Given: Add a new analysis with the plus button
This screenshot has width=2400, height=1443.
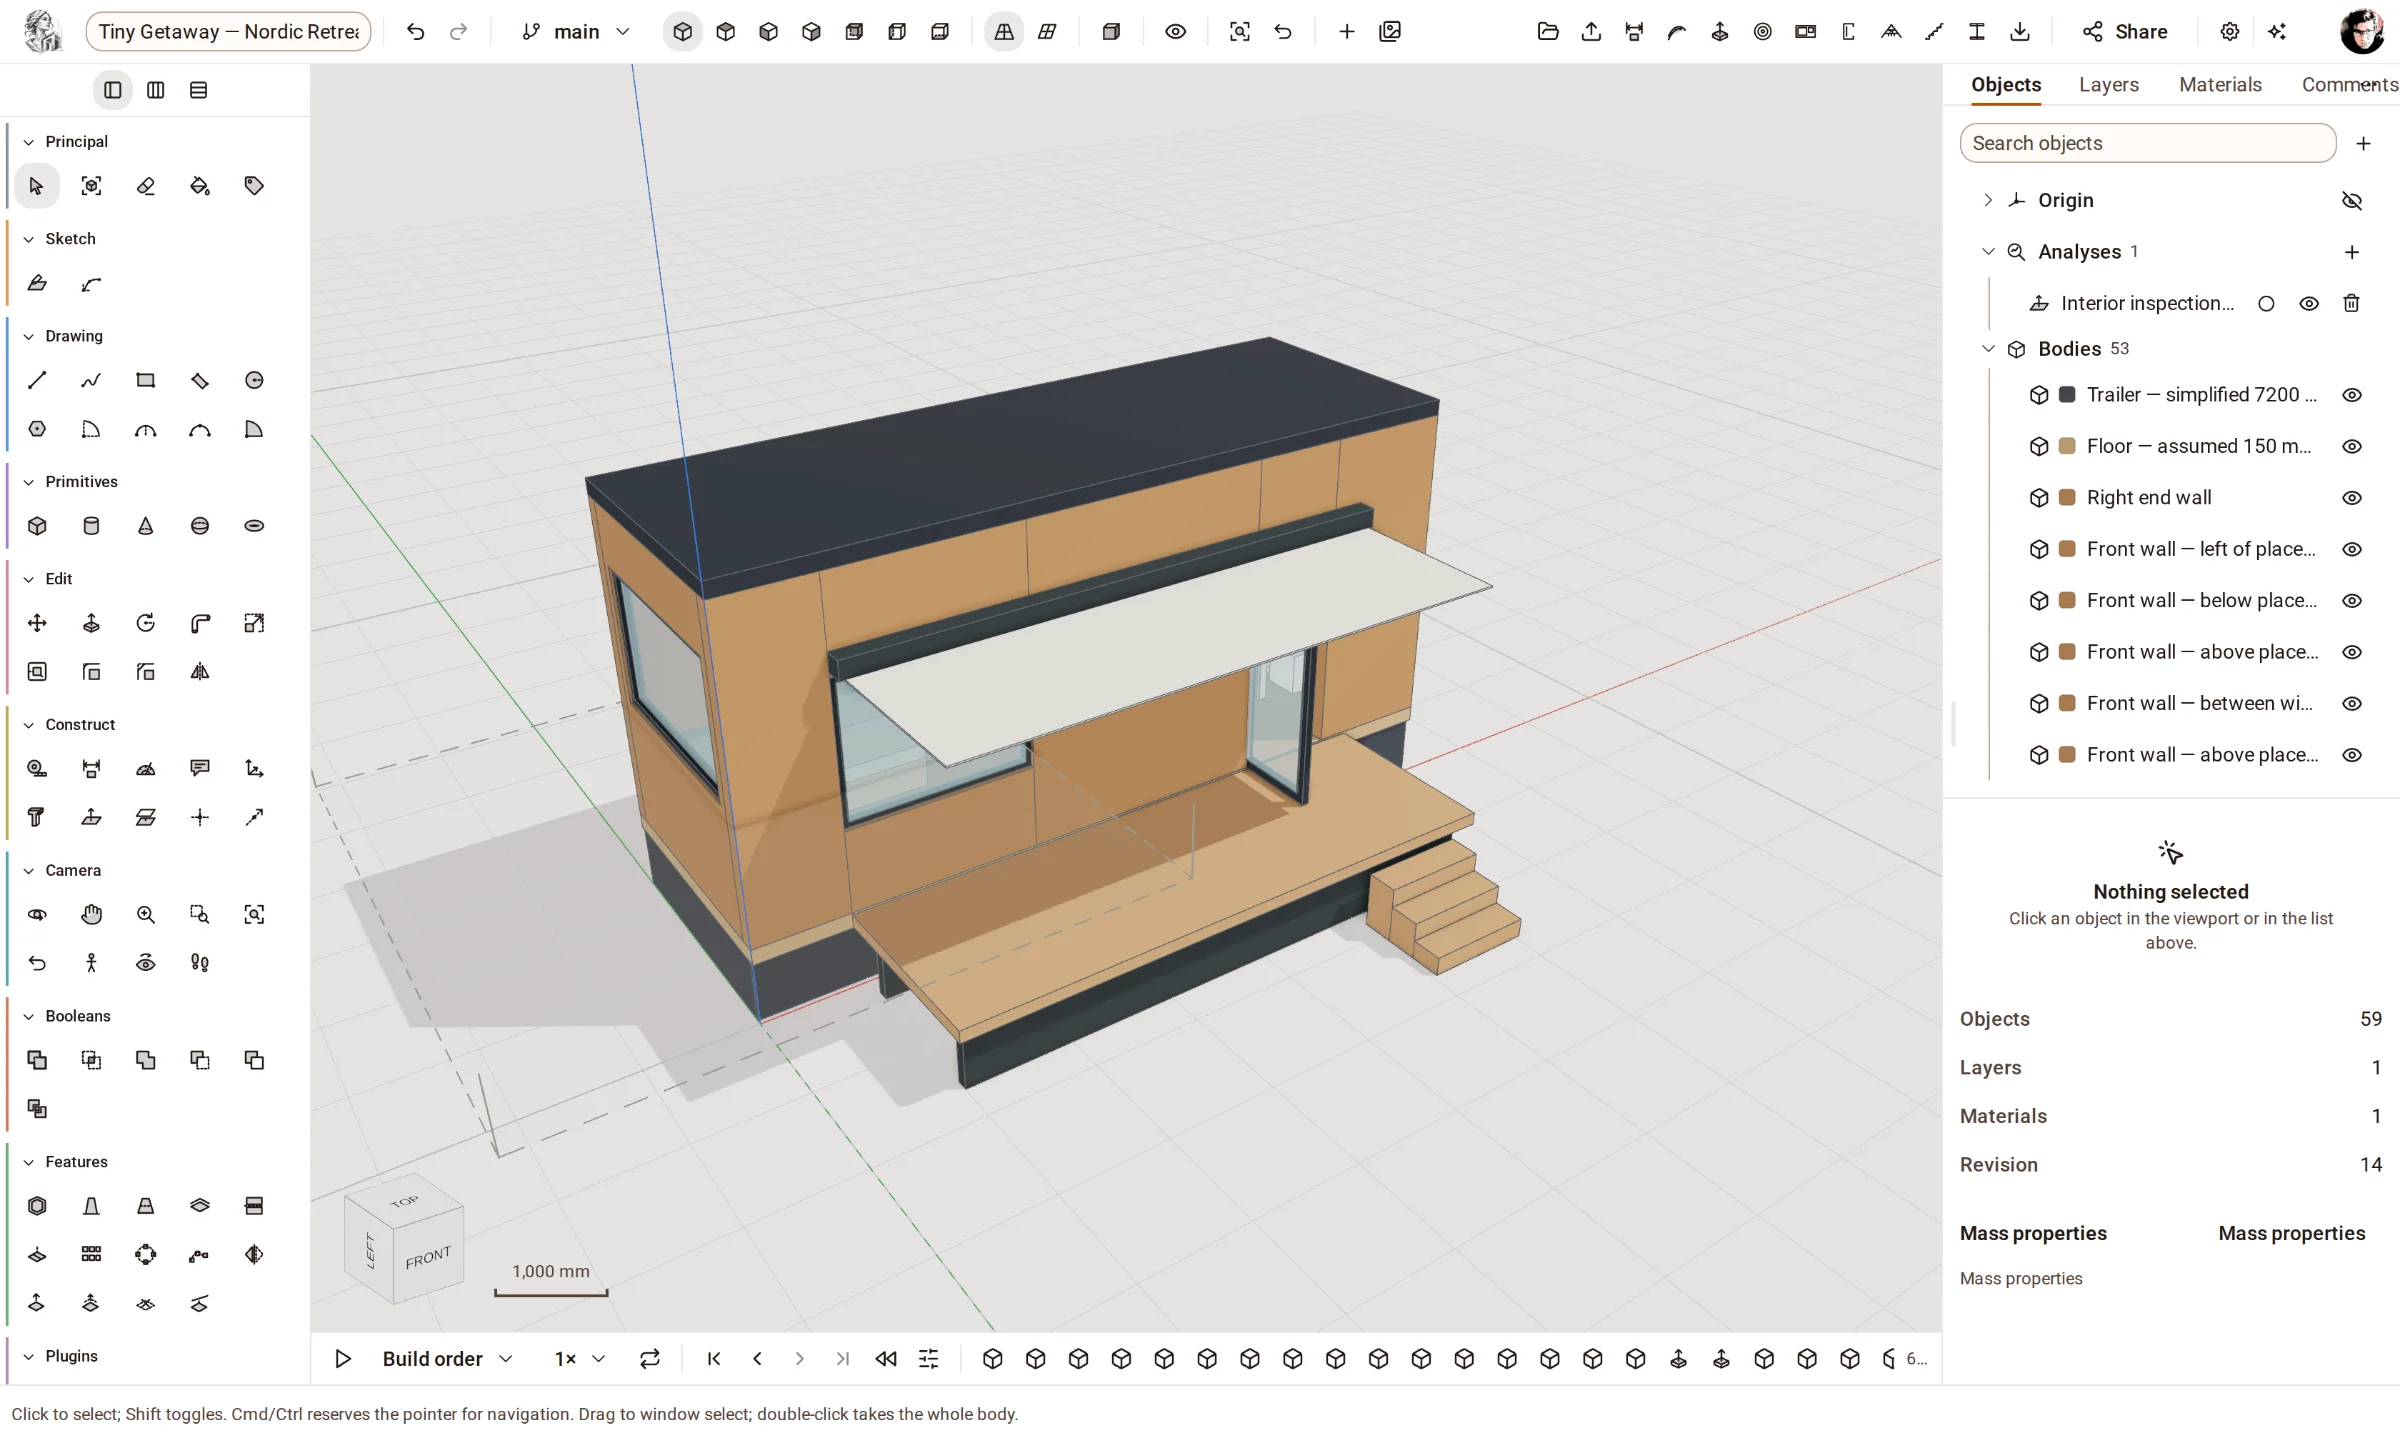Looking at the screenshot, I should [2352, 253].
